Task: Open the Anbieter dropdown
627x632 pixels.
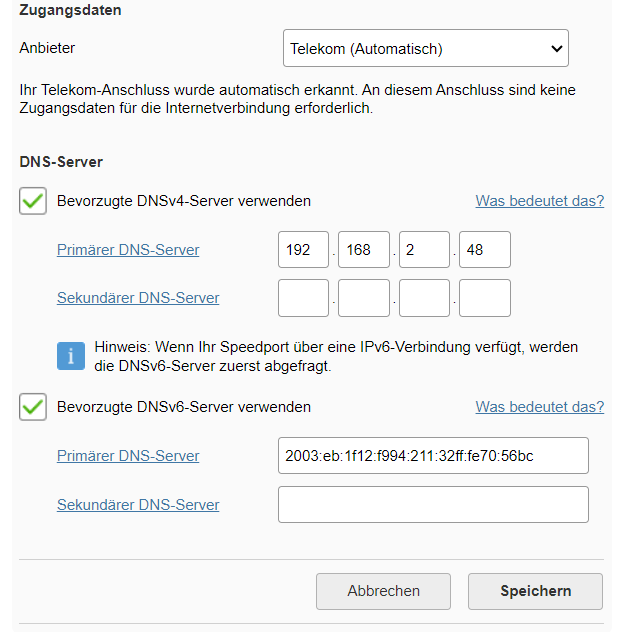Action: click(425, 48)
